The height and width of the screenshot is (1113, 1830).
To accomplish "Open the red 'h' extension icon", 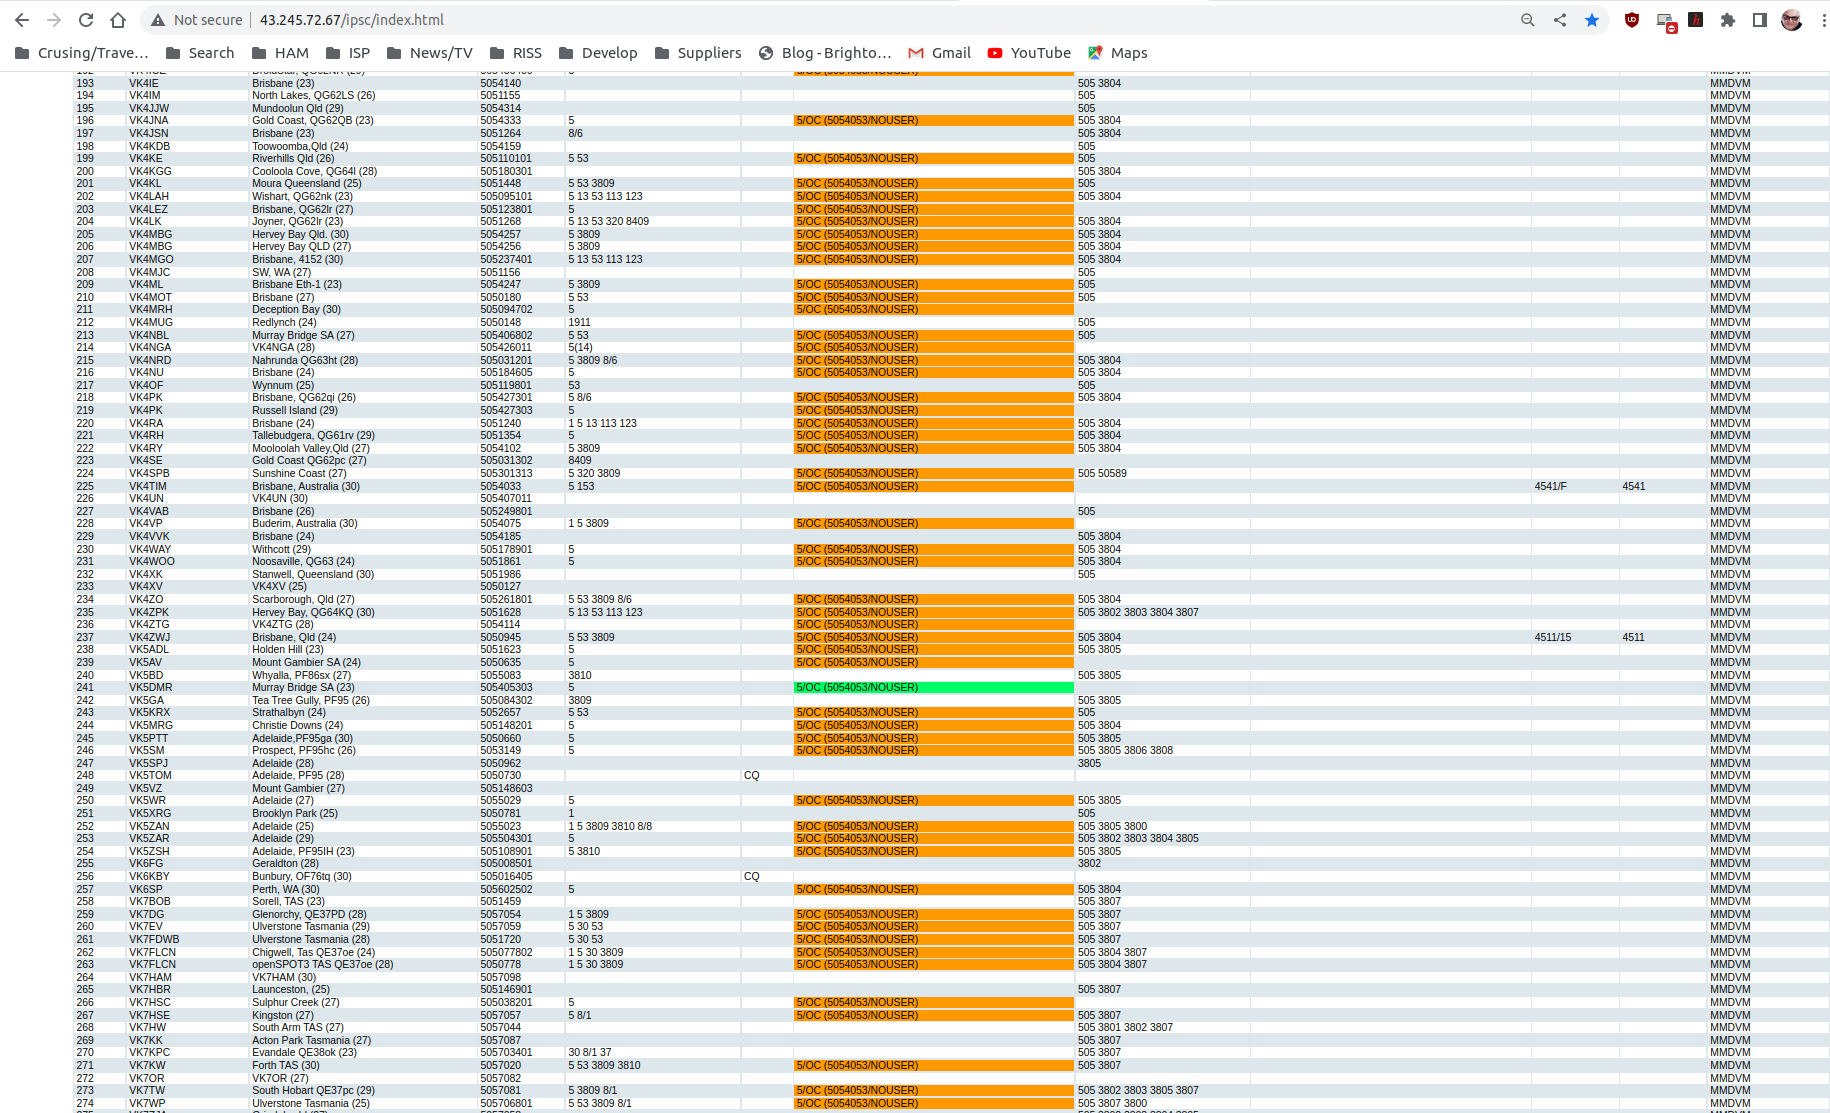I will pos(1695,20).
